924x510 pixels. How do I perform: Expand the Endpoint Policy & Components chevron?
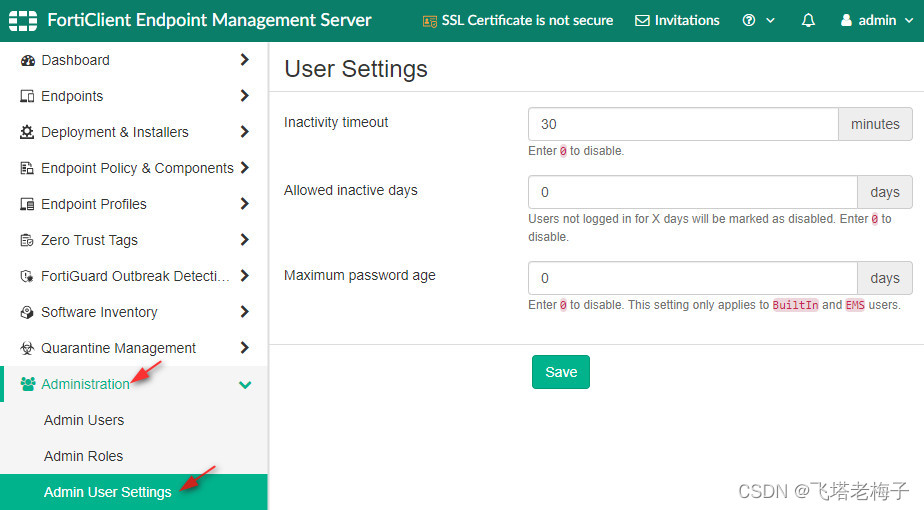[x=245, y=167]
